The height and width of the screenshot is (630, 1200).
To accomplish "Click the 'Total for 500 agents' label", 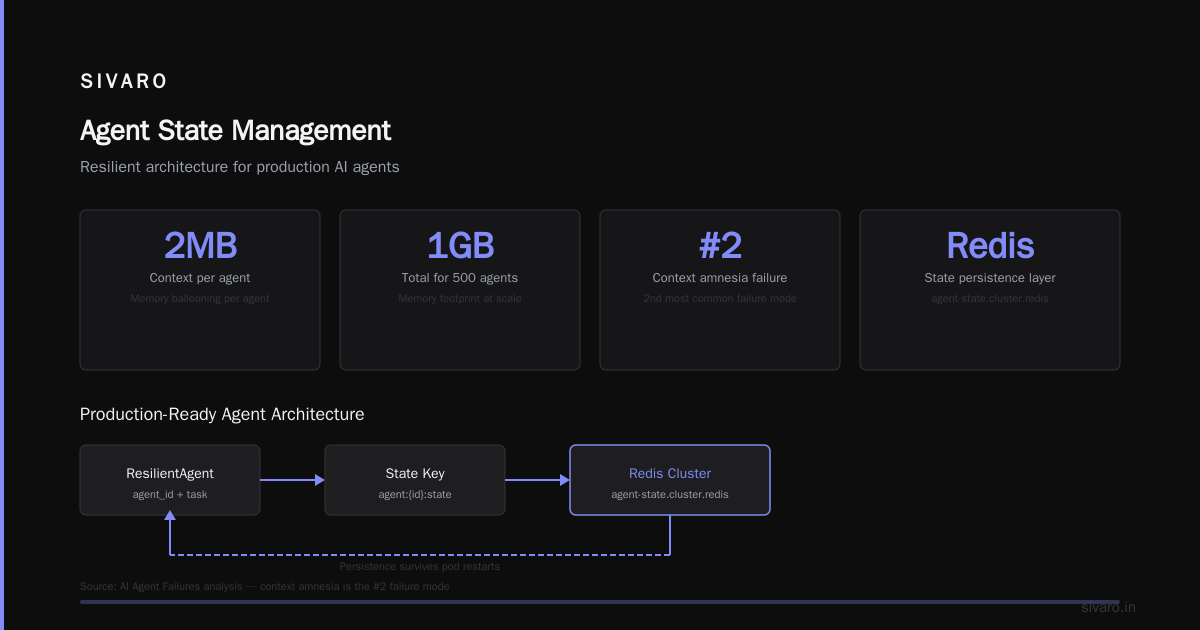I will 460,278.
